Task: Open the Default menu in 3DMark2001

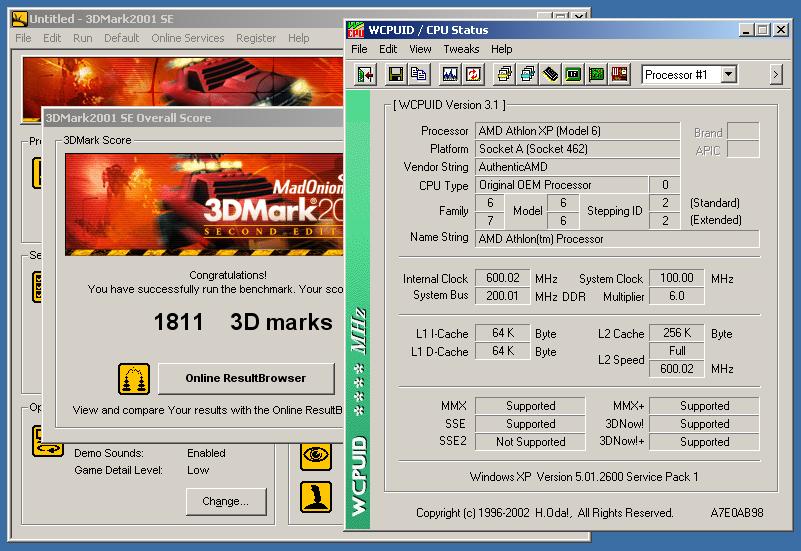Action: (x=122, y=38)
